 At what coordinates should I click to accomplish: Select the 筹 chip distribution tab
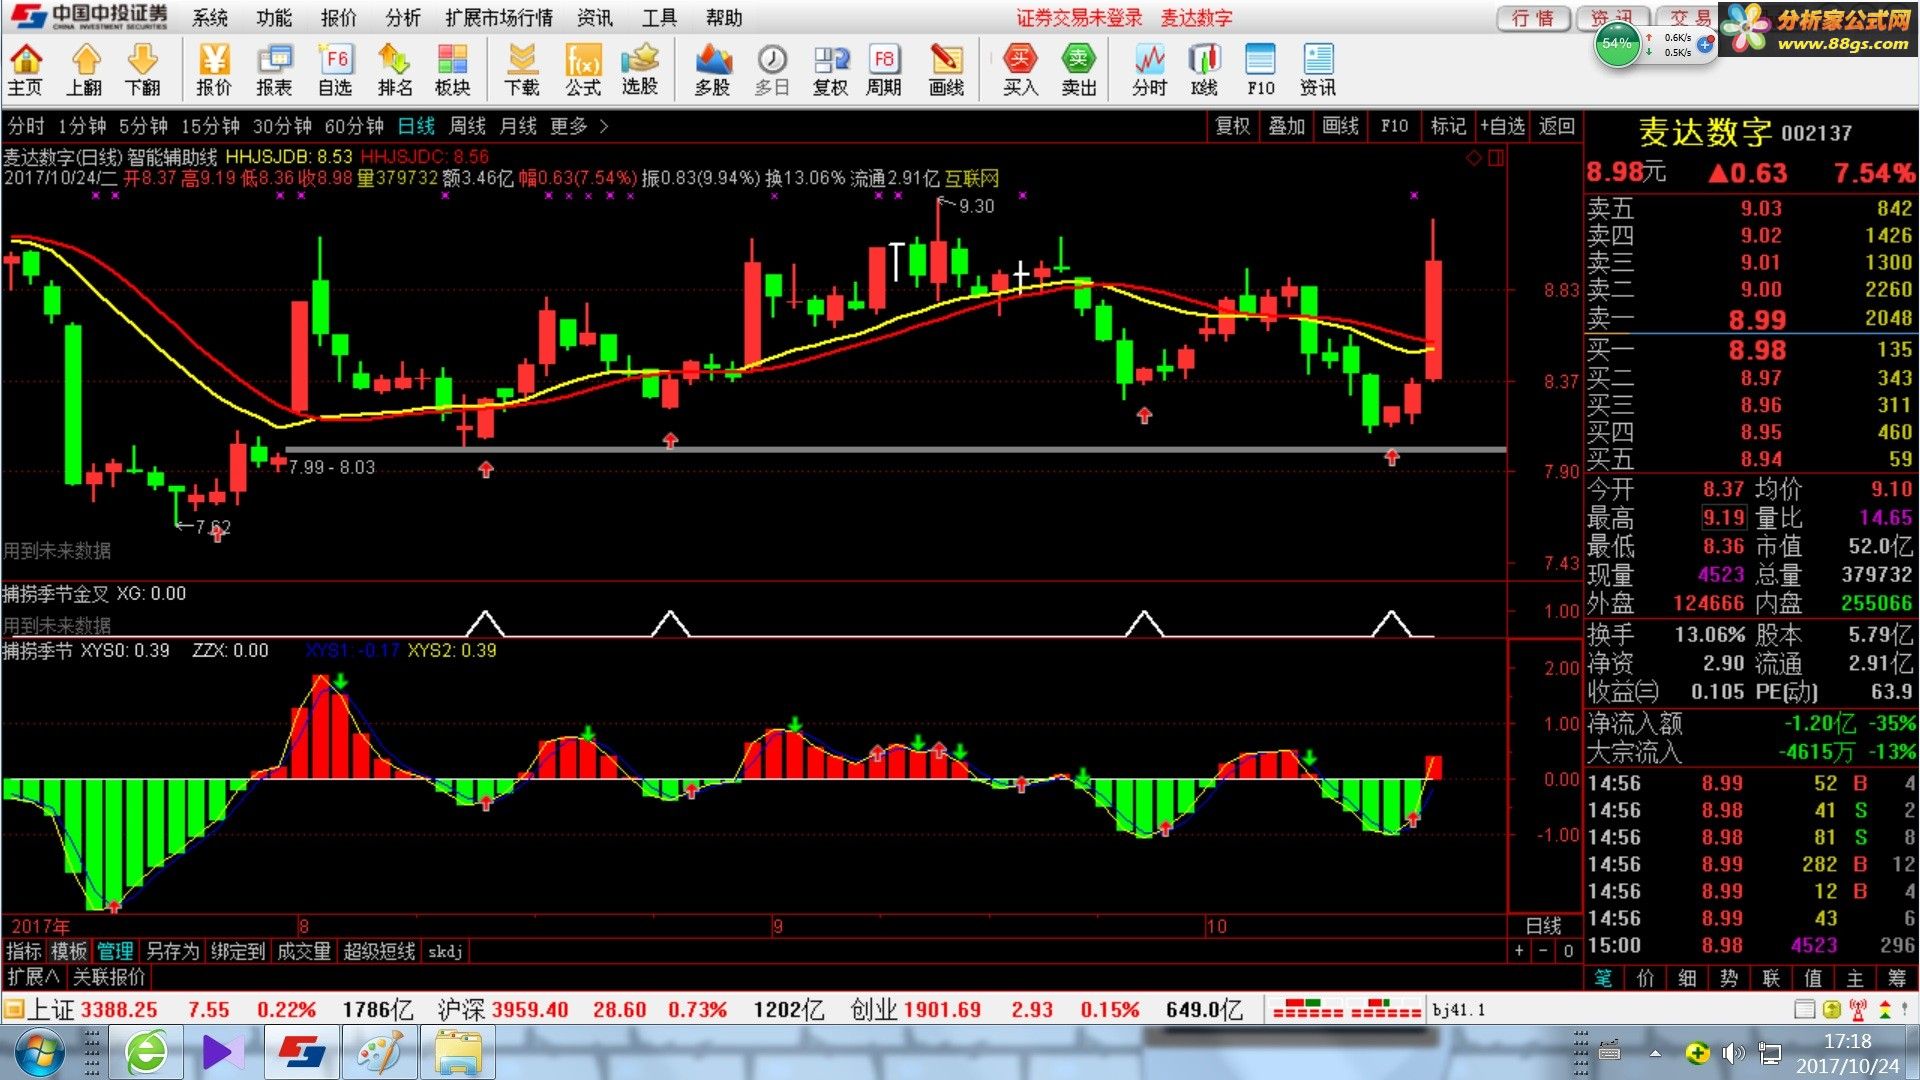tap(1897, 978)
